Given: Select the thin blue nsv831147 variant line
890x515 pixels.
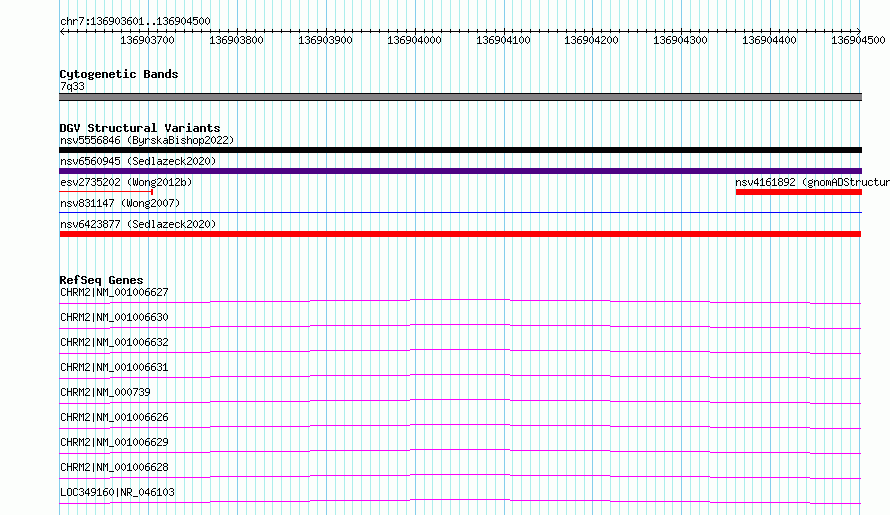Looking at the screenshot, I should pos(460,212).
